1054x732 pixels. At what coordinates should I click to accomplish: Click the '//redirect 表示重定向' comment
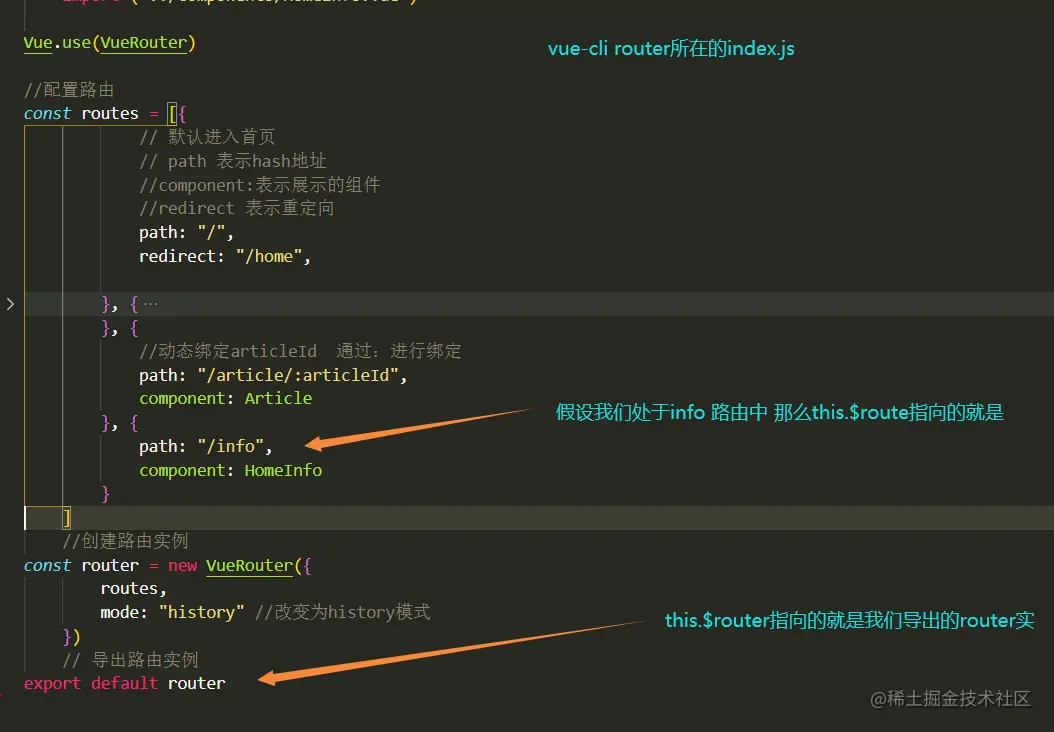237,208
